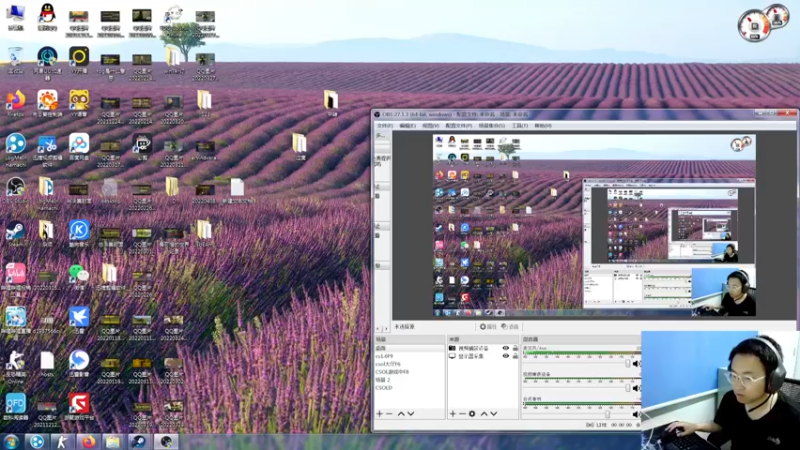Toggle visibility eye of display capture source
The width and height of the screenshot is (800, 450).
[x=506, y=356]
